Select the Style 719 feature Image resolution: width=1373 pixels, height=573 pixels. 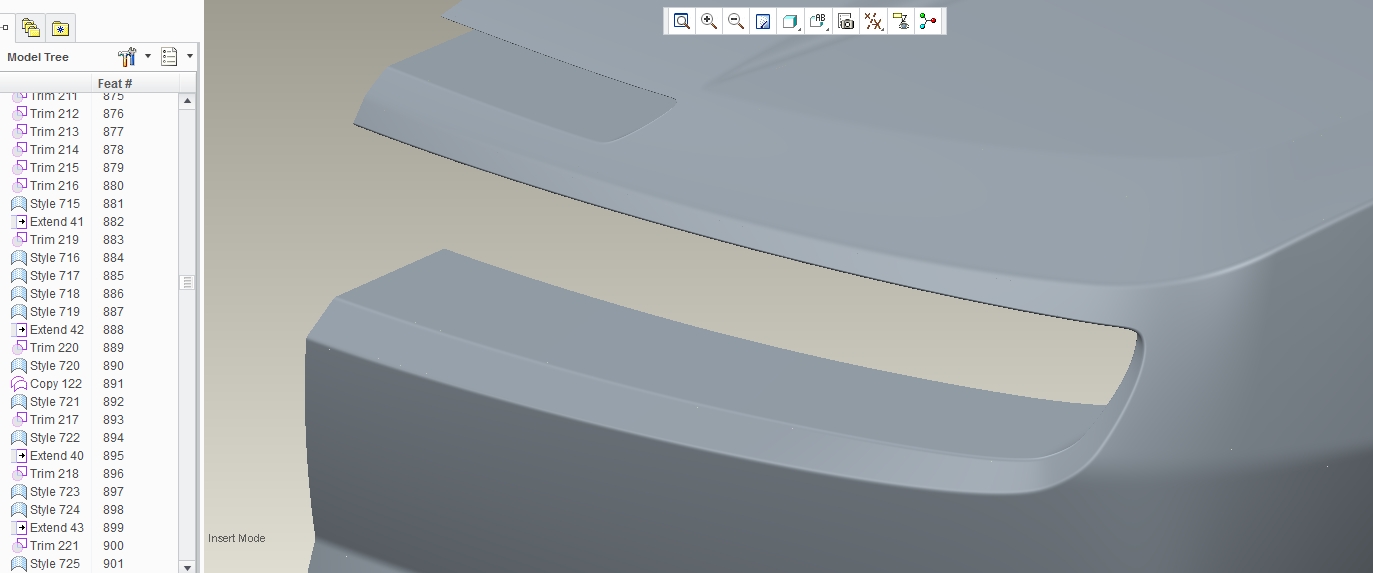click(x=45, y=312)
